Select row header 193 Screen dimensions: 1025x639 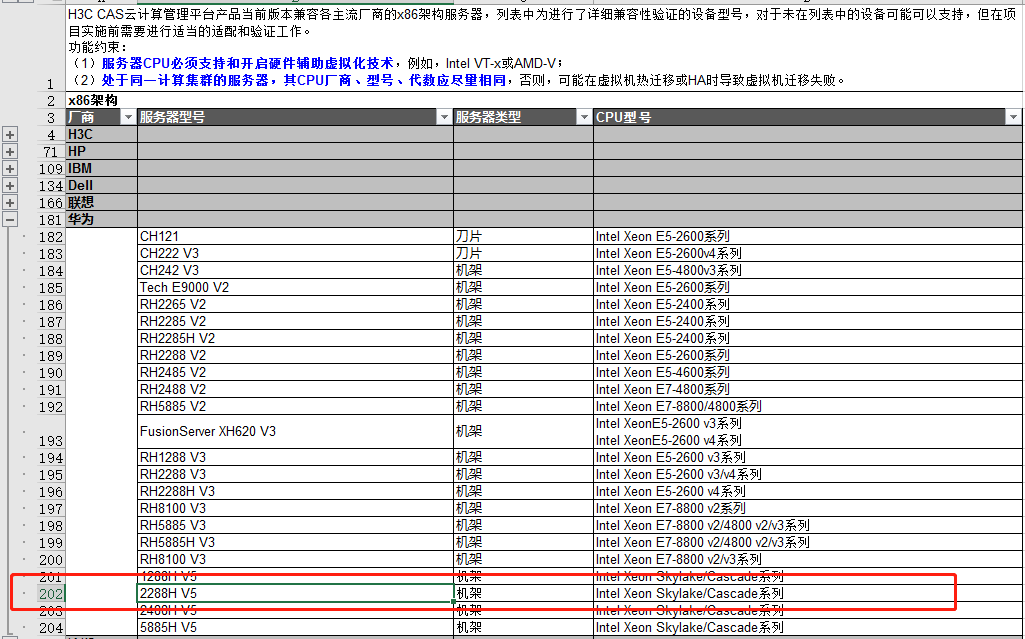51,433
